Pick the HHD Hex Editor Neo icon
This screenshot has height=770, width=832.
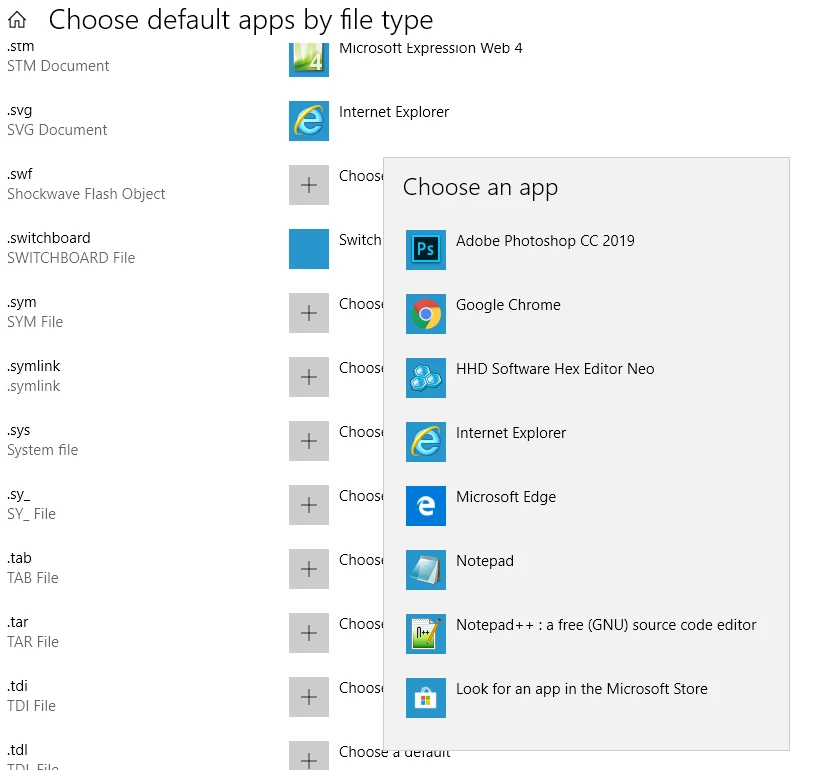[426, 378]
